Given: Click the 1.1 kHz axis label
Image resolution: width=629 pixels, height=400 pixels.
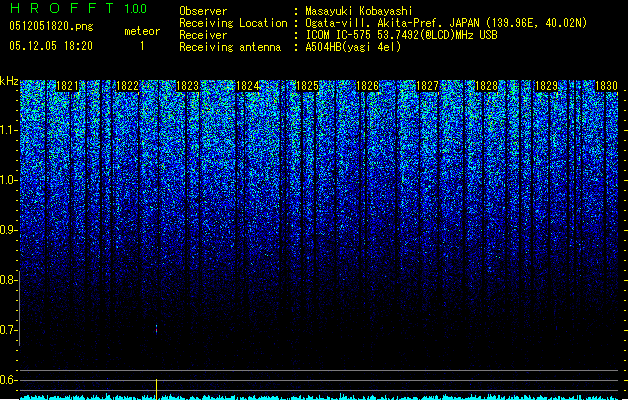Looking at the screenshot, I should pos(9,130).
